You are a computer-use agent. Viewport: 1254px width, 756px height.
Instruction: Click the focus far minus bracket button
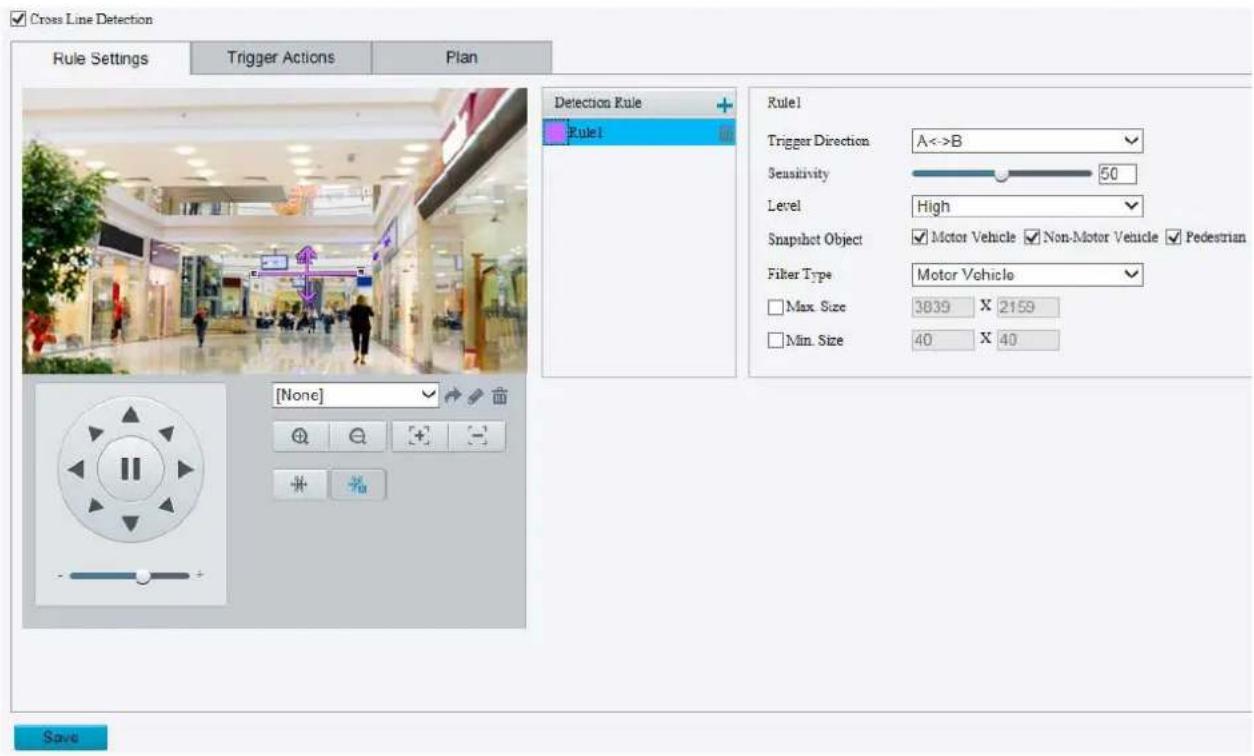point(477,436)
